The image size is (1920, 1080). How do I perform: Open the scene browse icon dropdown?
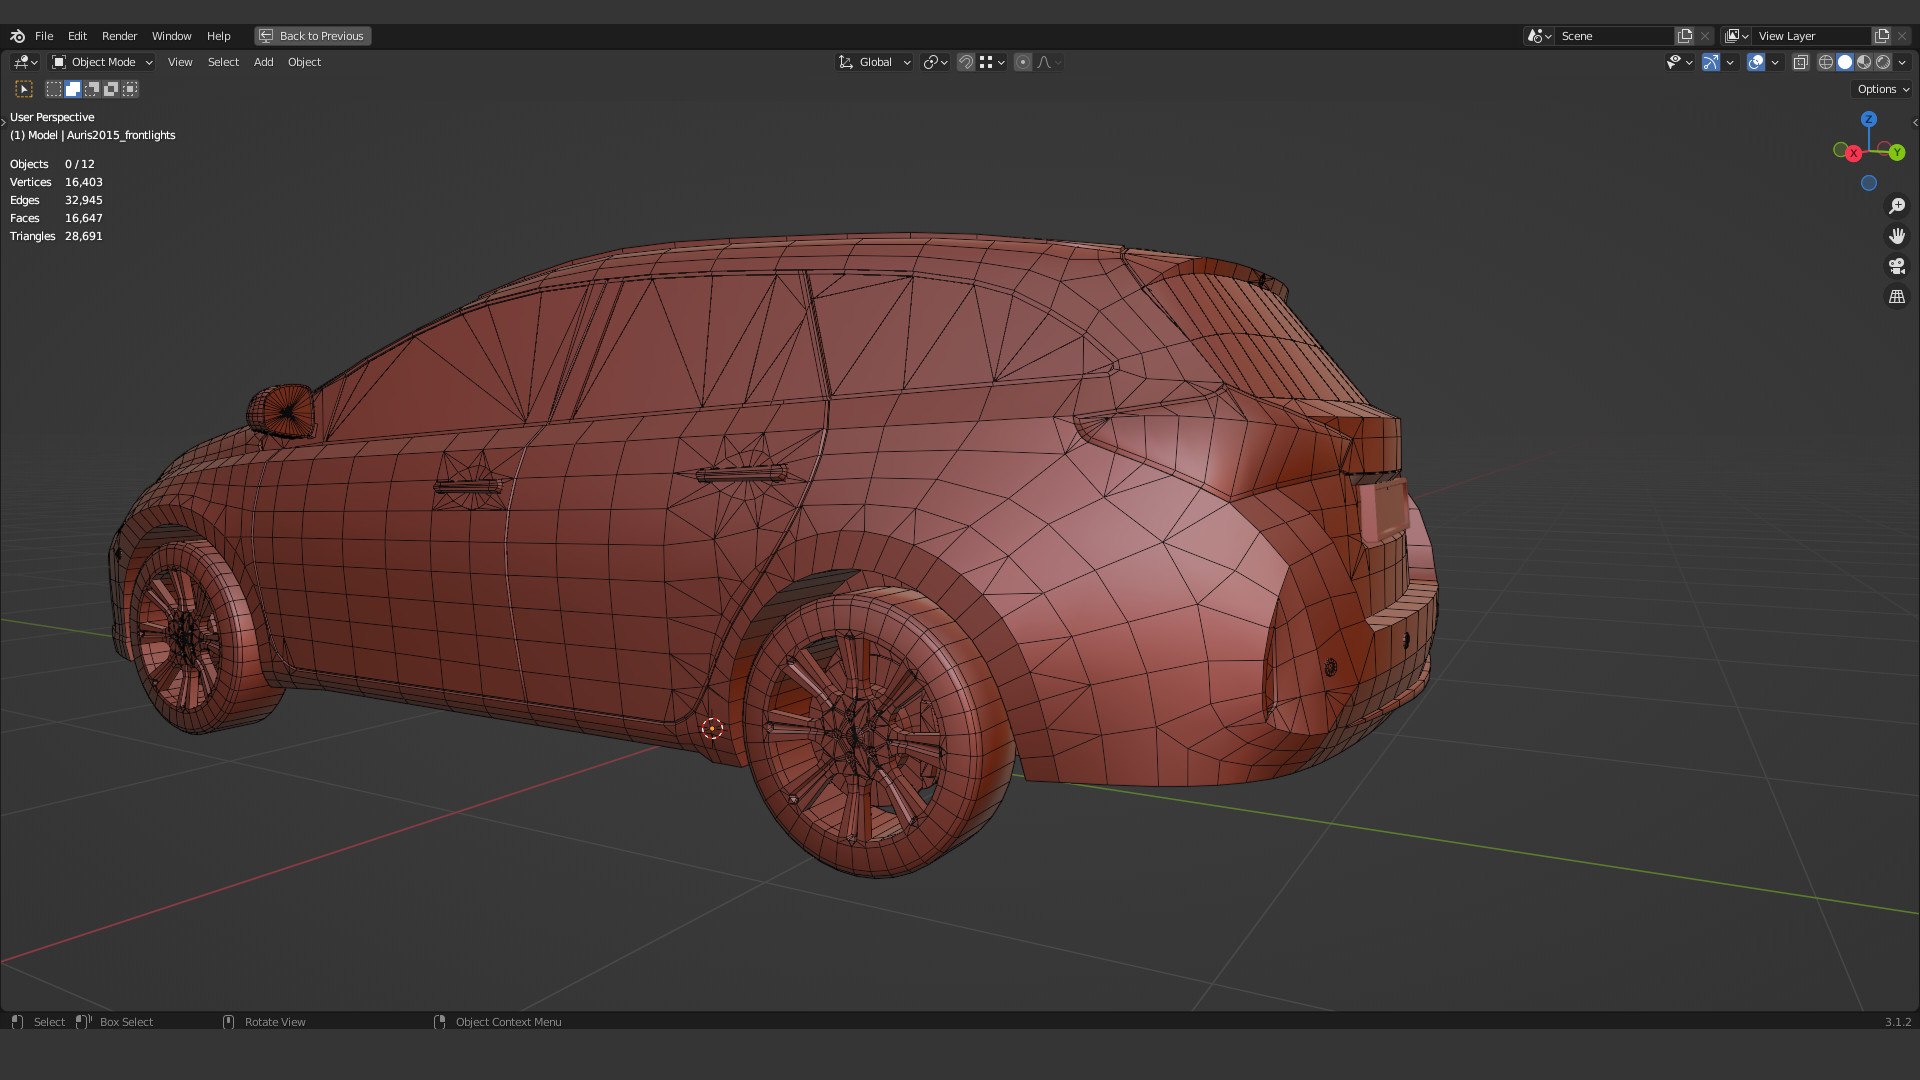tap(1539, 36)
